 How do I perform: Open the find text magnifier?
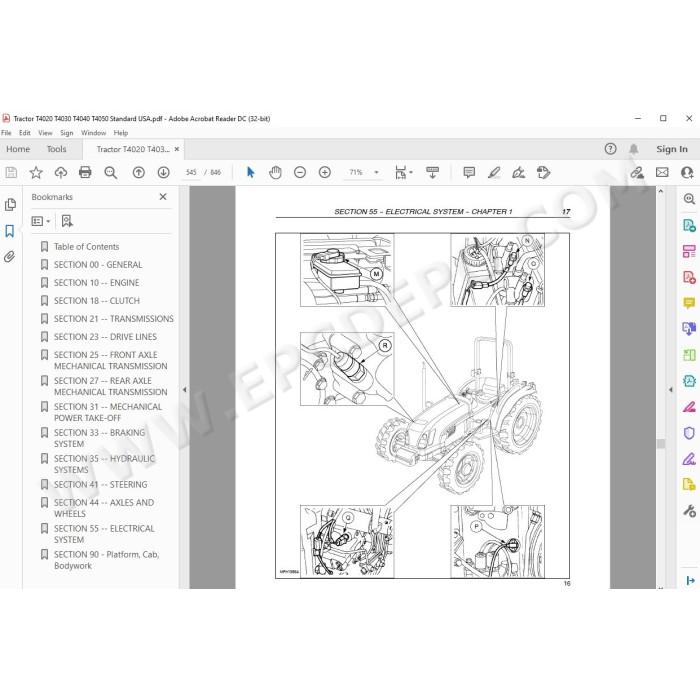point(110,172)
